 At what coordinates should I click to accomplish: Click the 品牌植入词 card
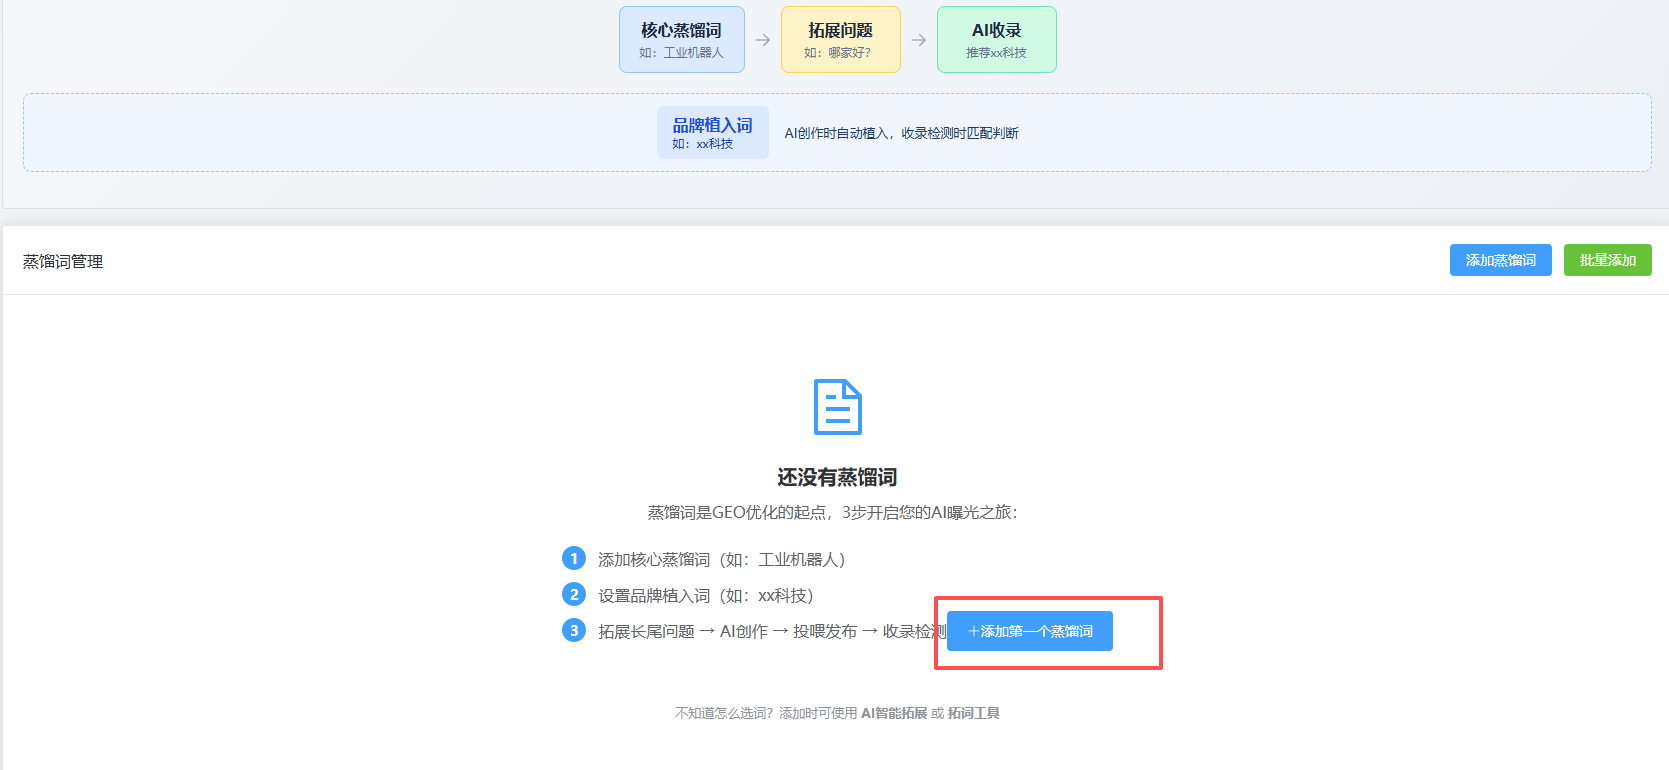coord(712,132)
